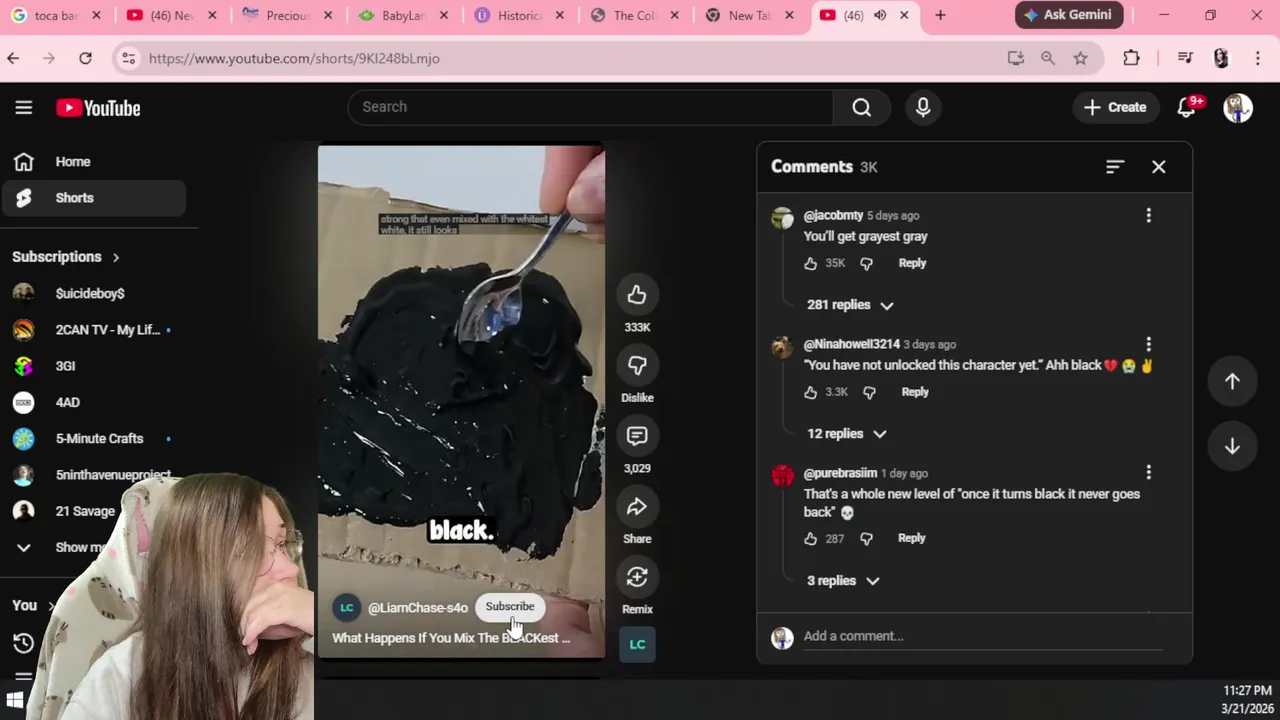Screen dimensions: 1280x720
Task: Click the Add a comment field
Action: tap(983, 637)
